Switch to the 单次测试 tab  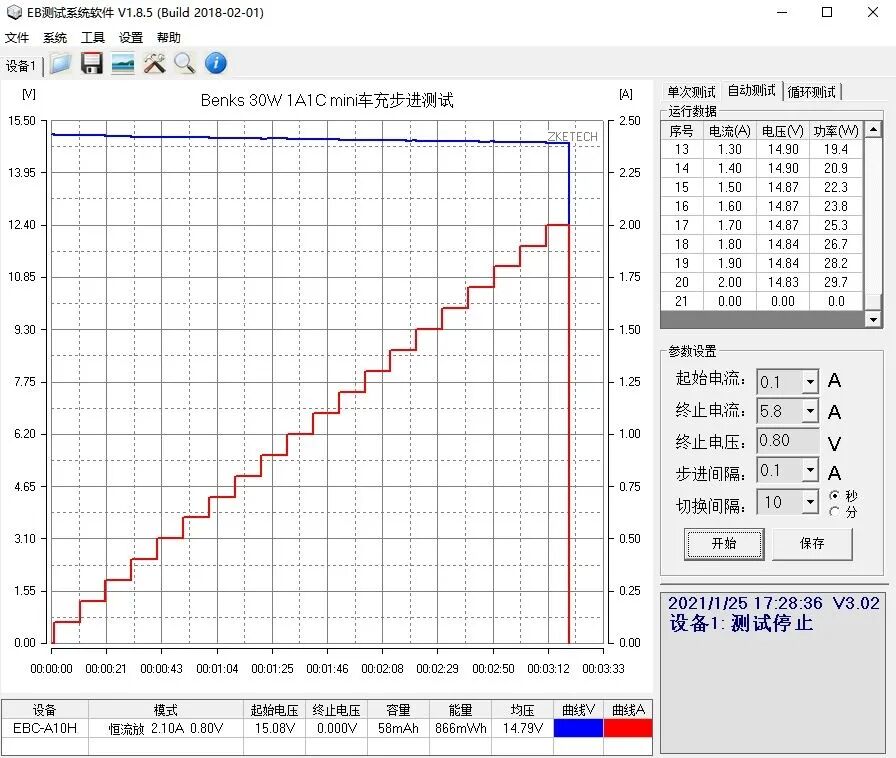(691, 92)
